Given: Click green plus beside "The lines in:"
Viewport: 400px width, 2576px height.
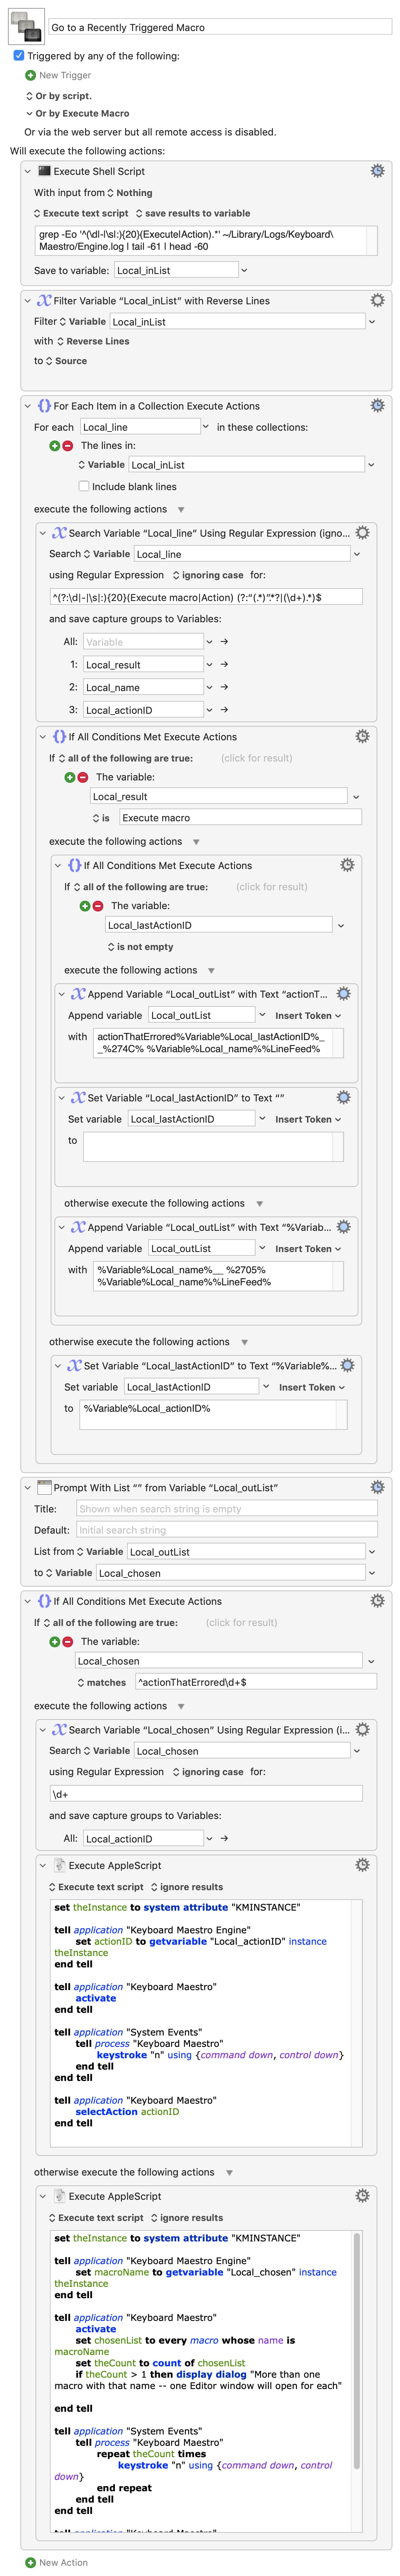Looking at the screenshot, I should point(55,446).
